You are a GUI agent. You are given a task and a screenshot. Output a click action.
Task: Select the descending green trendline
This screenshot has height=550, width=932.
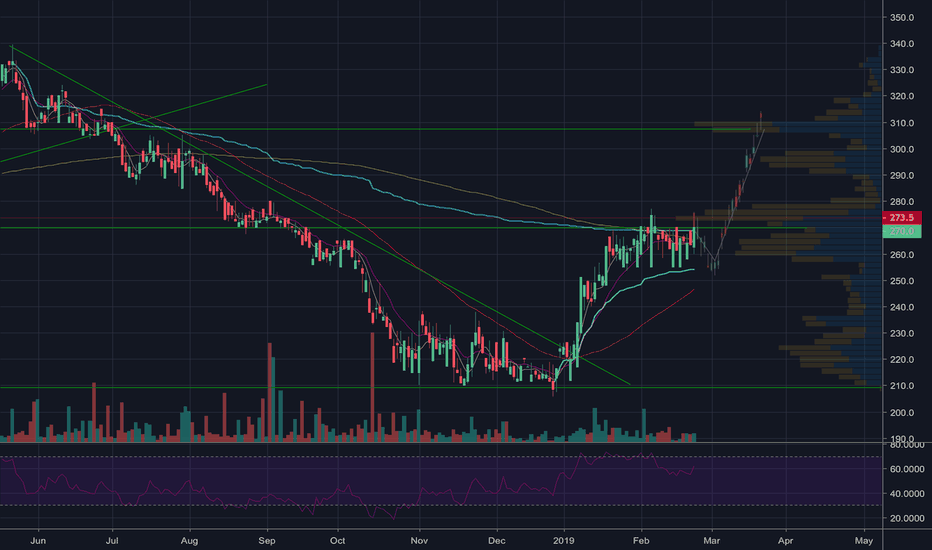click(x=320, y=215)
